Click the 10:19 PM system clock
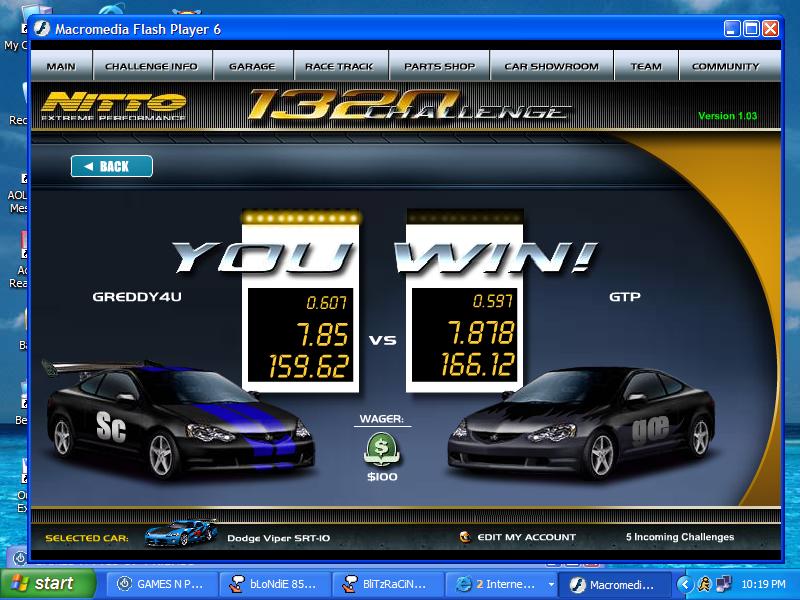The width and height of the screenshot is (800, 600). 763,584
